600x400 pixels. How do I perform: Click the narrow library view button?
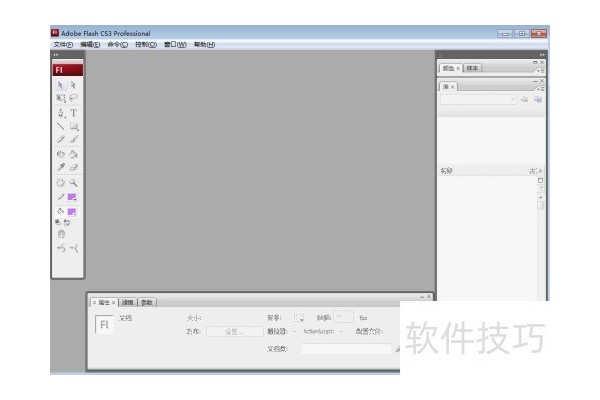(x=540, y=189)
